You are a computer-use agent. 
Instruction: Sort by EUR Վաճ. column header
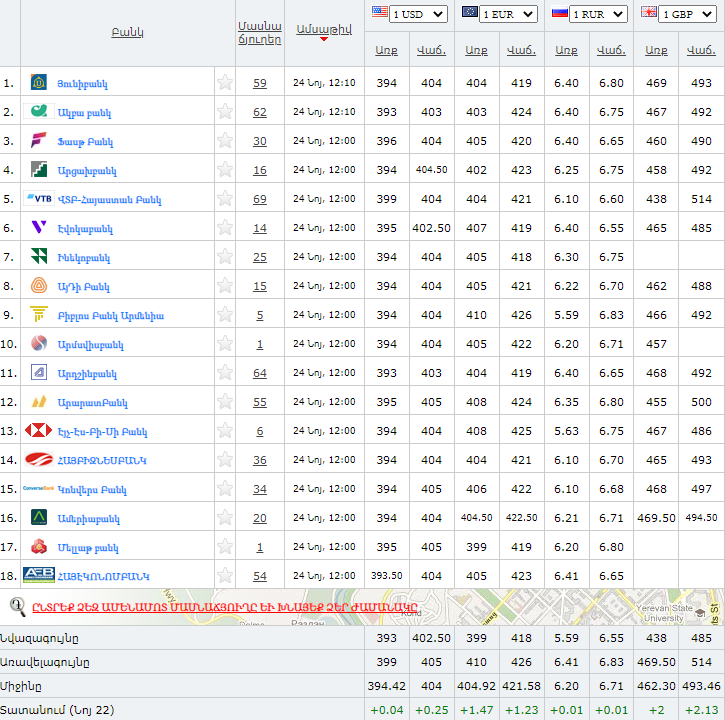pos(522,50)
